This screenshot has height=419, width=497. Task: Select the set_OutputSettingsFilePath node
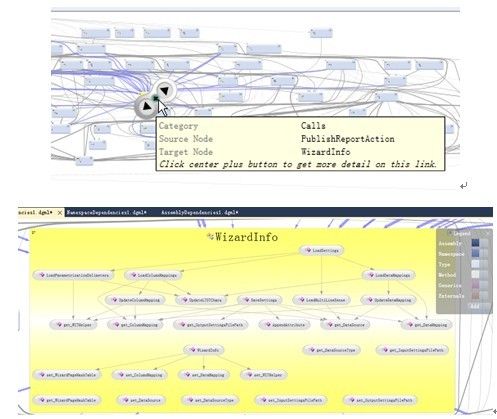[380, 400]
